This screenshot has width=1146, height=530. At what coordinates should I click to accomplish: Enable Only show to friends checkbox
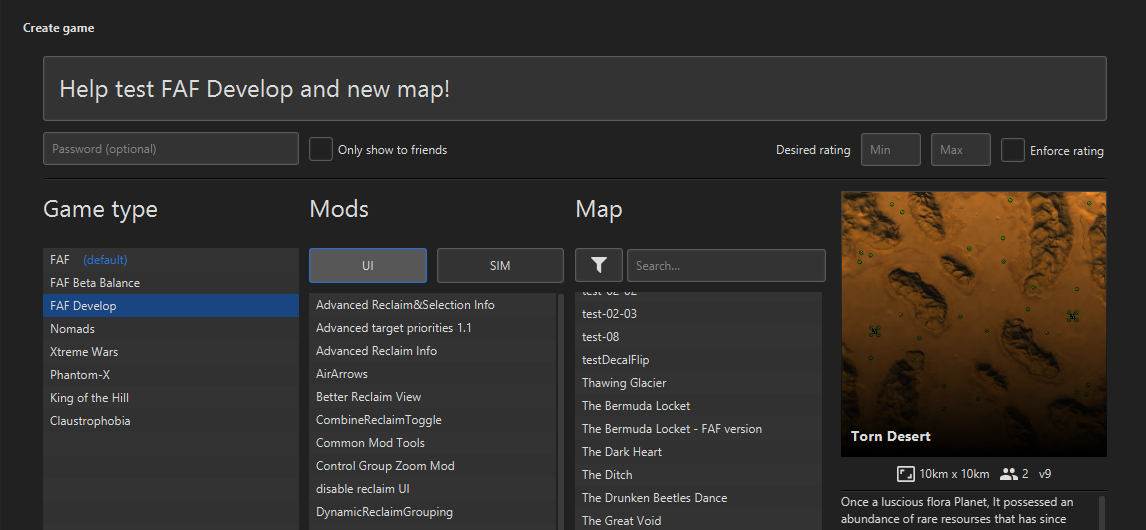(x=321, y=149)
